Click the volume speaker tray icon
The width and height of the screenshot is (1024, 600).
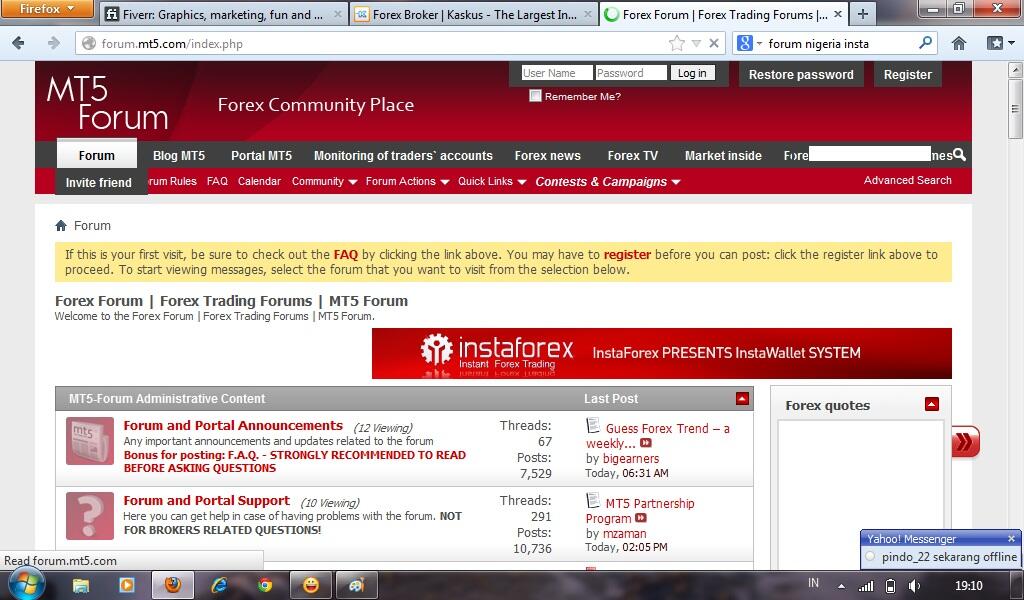tap(914, 586)
